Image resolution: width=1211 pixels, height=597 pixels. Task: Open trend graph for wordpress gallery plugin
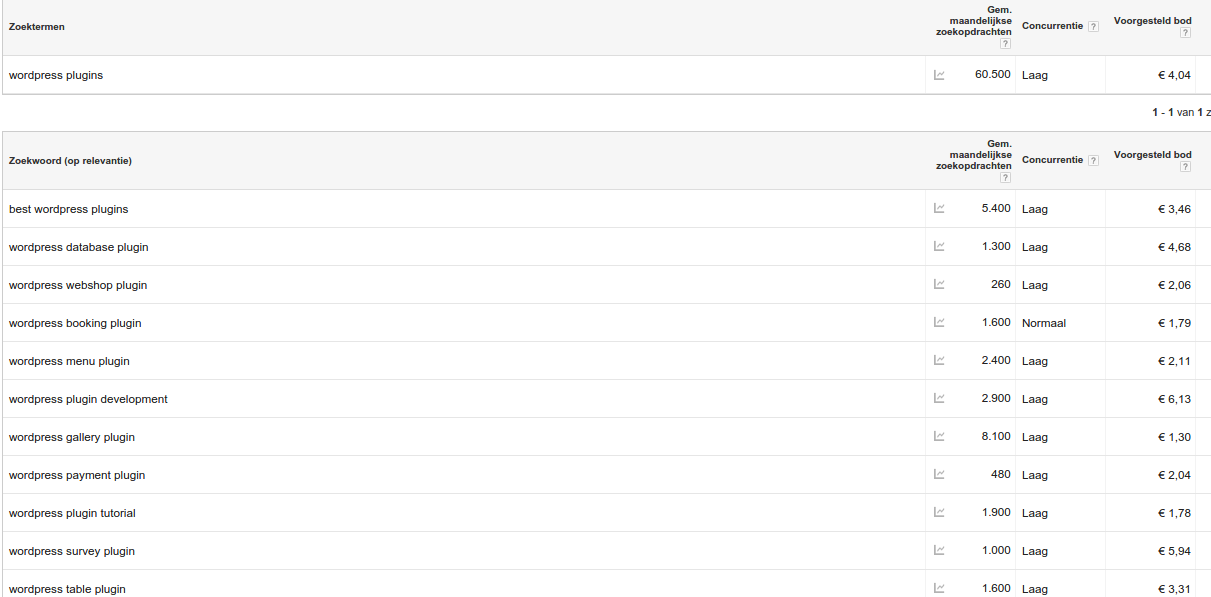click(939, 437)
